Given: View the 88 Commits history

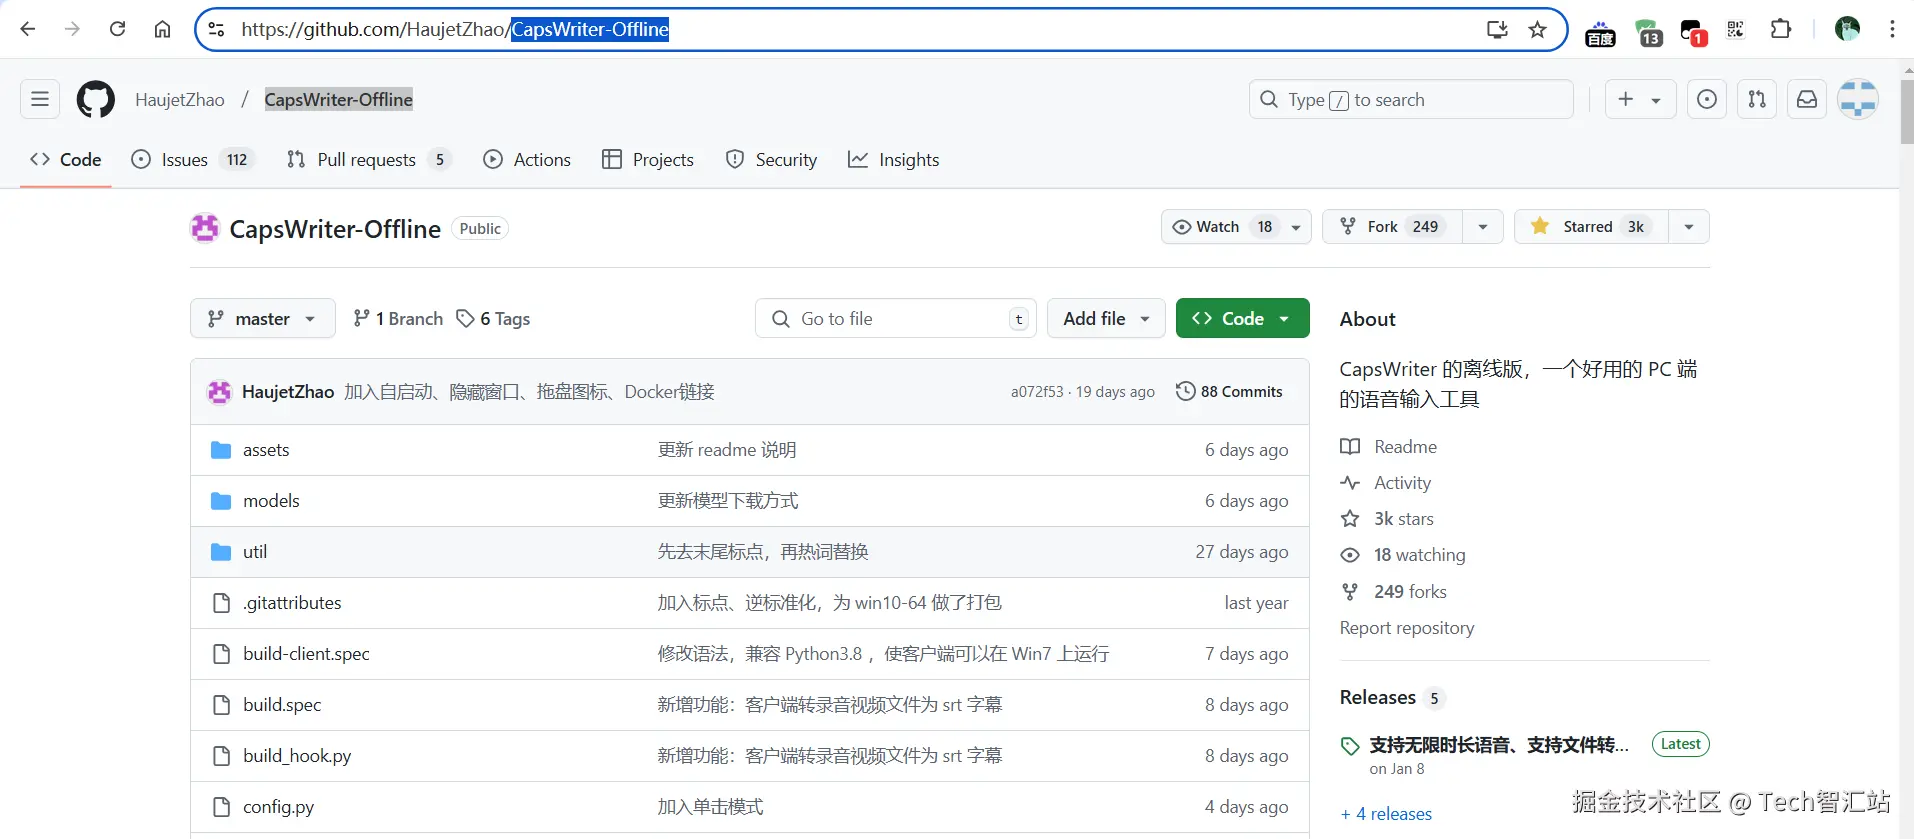Looking at the screenshot, I should [1229, 392].
